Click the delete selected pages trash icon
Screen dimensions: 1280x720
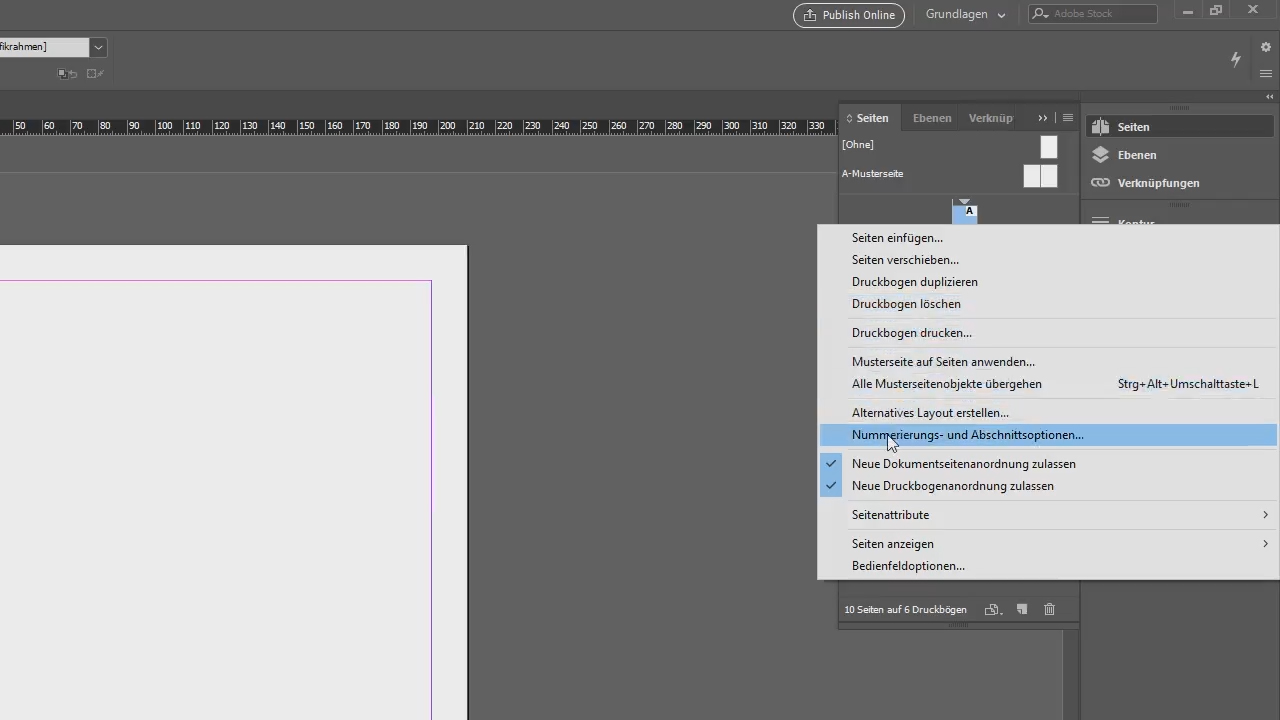tap(1049, 609)
